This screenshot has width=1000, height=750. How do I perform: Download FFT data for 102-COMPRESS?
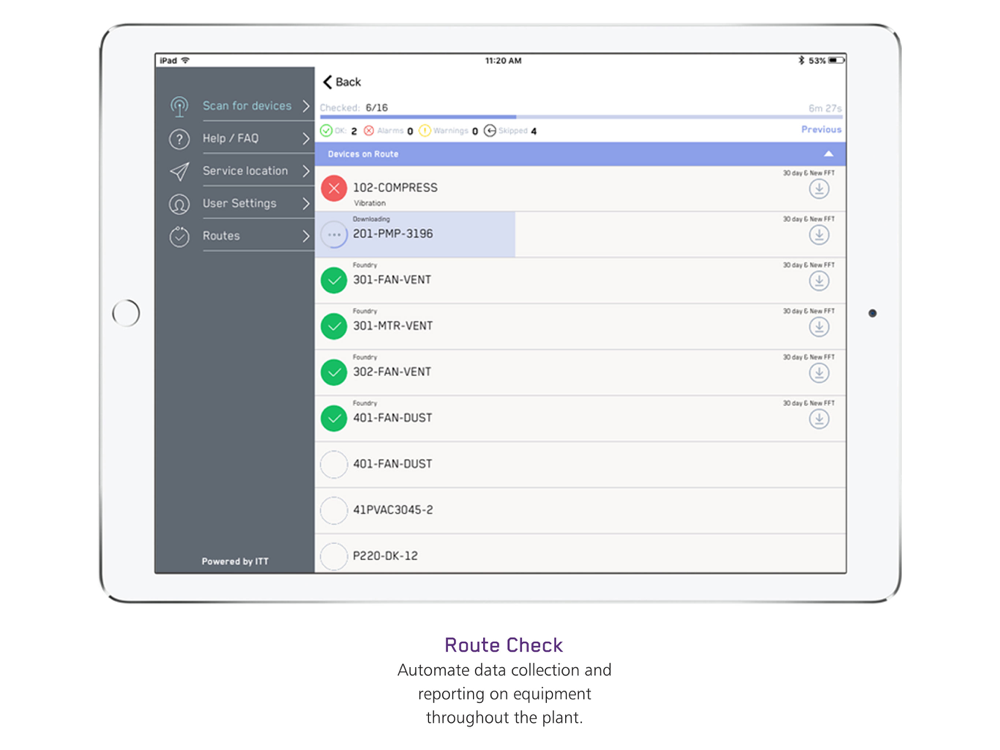coord(819,189)
